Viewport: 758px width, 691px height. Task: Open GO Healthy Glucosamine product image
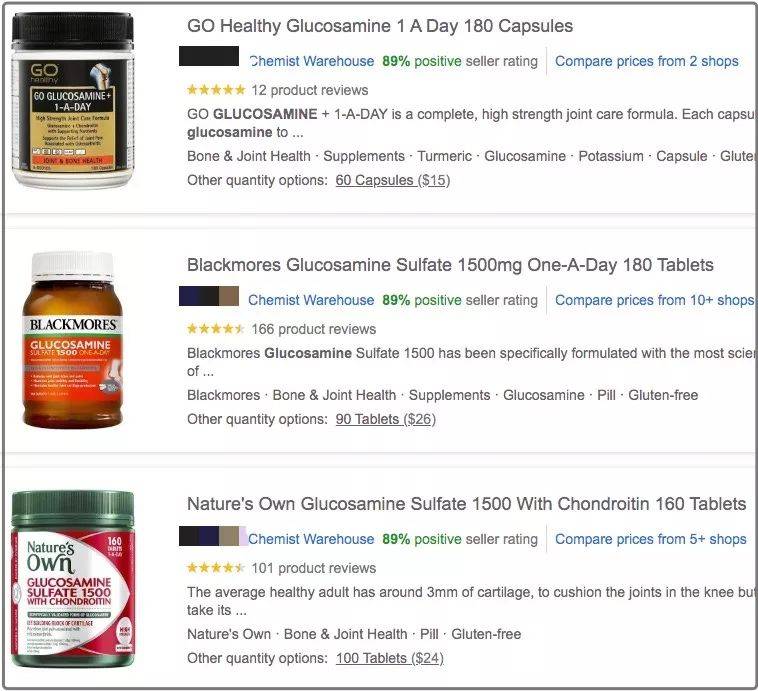tap(73, 100)
